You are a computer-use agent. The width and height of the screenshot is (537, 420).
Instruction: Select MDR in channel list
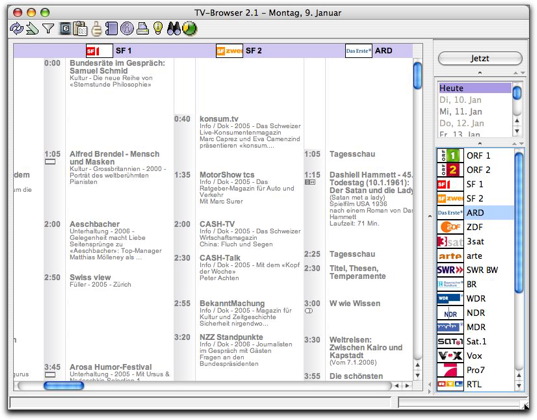point(475,327)
